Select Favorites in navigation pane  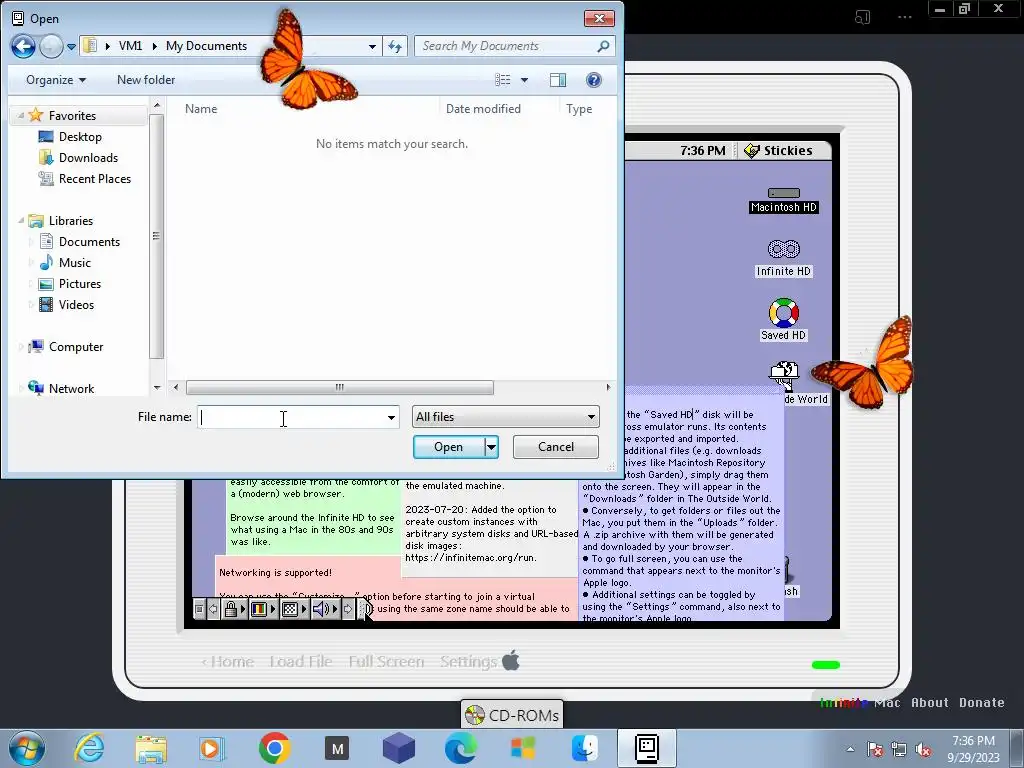point(72,116)
